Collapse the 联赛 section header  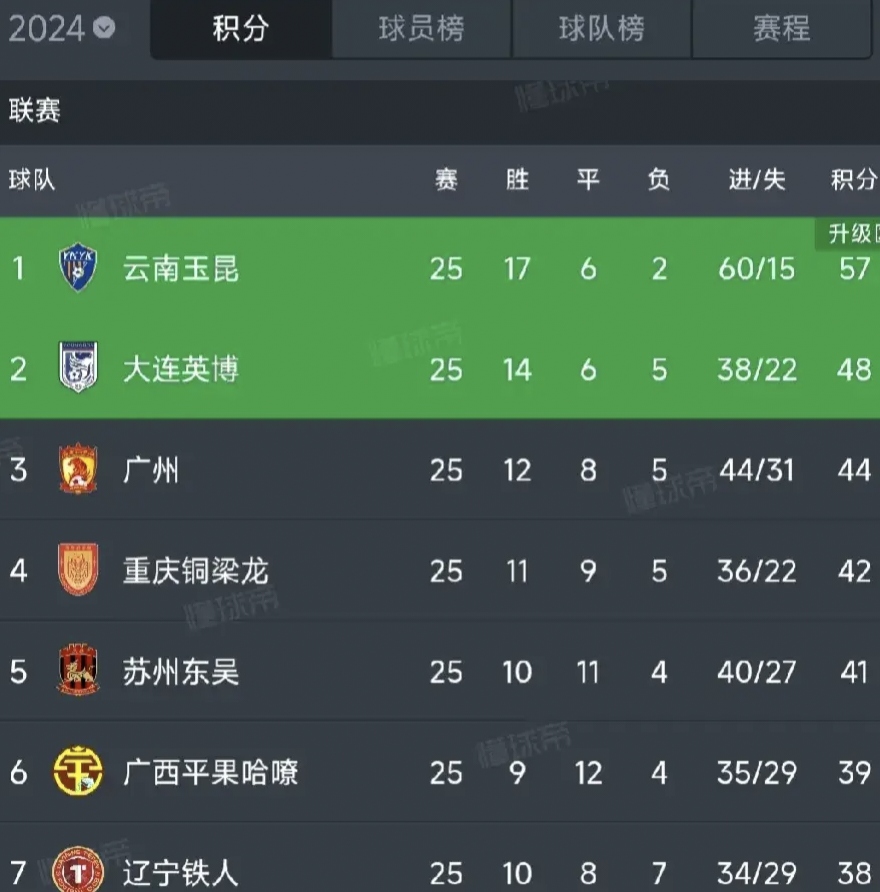tap(32, 111)
